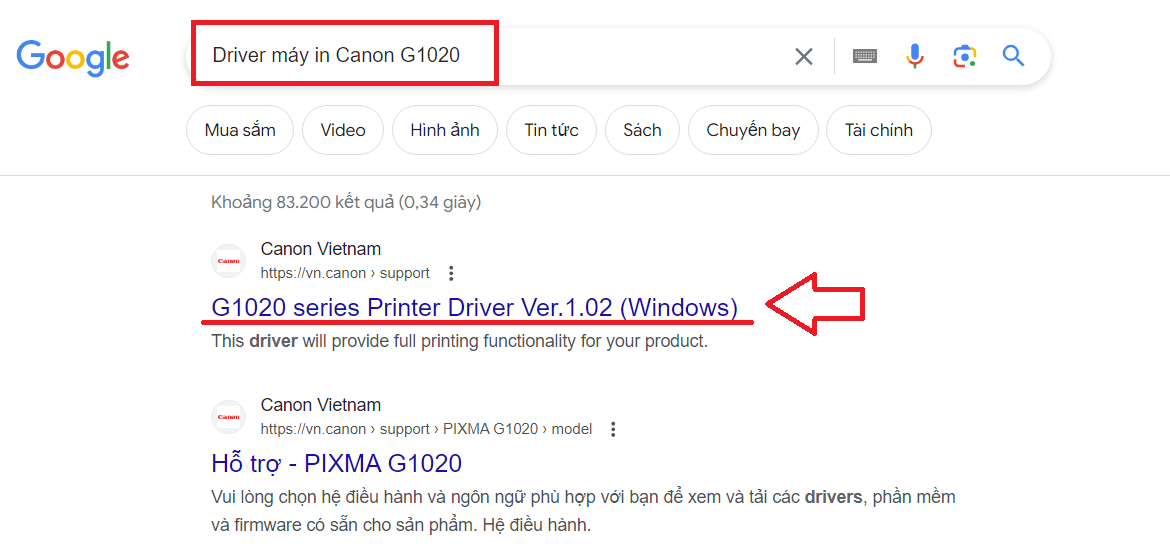Switch to Tài chính filter
Screen dimensions: 1170x557
(x=879, y=130)
